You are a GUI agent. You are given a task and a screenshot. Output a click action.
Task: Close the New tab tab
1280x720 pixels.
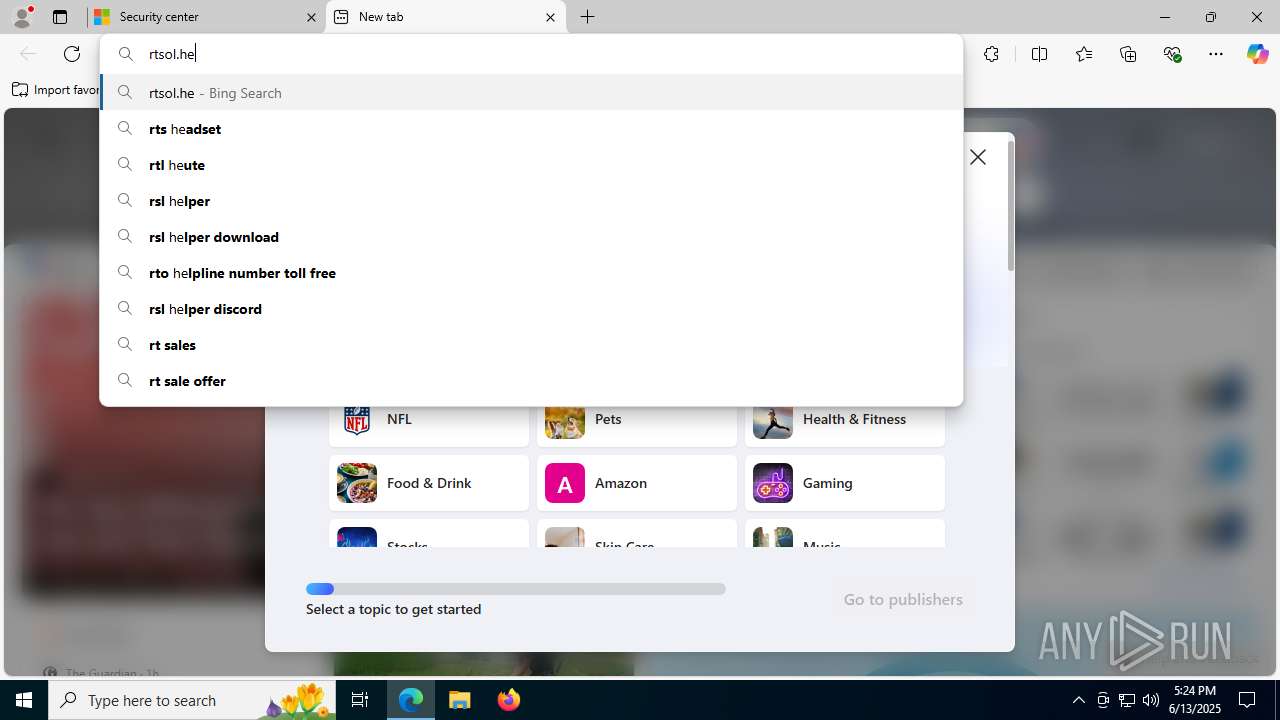pyautogui.click(x=550, y=17)
